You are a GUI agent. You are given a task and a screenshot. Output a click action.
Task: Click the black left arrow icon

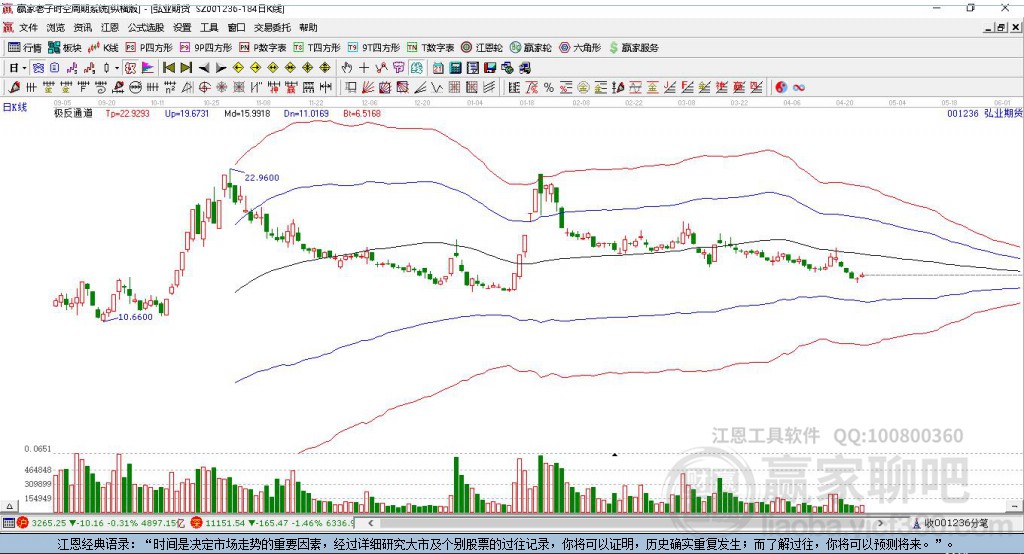[x=204, y=68]
